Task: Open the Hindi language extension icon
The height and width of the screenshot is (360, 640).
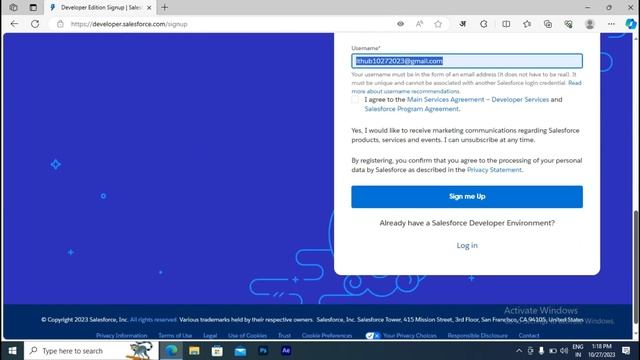Action: [462, 24]
